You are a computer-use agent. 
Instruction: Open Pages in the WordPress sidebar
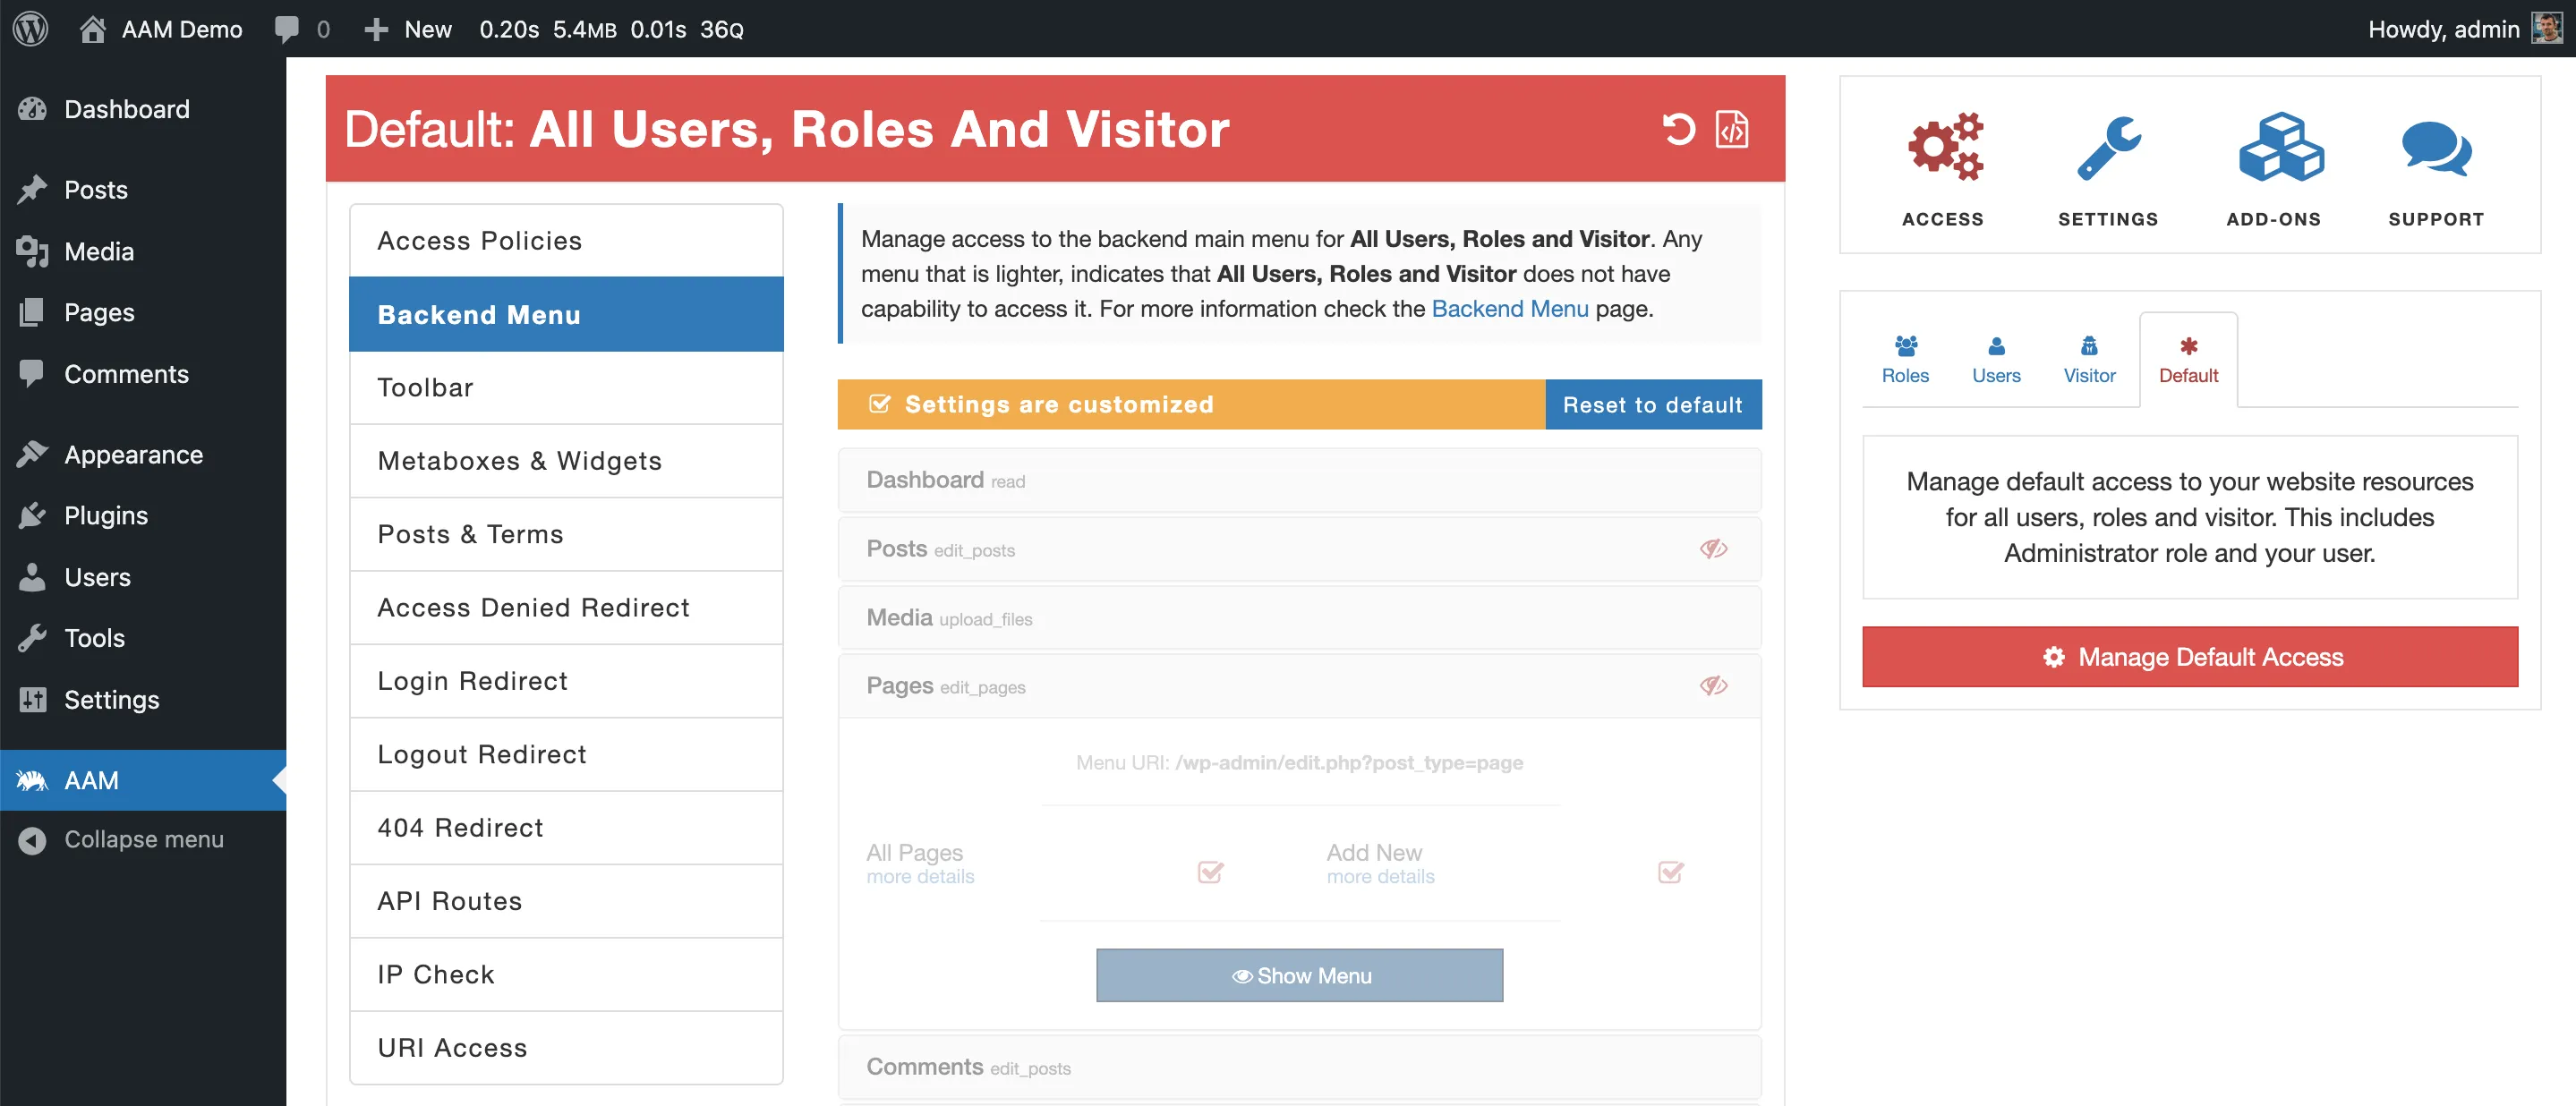point(143,312)
